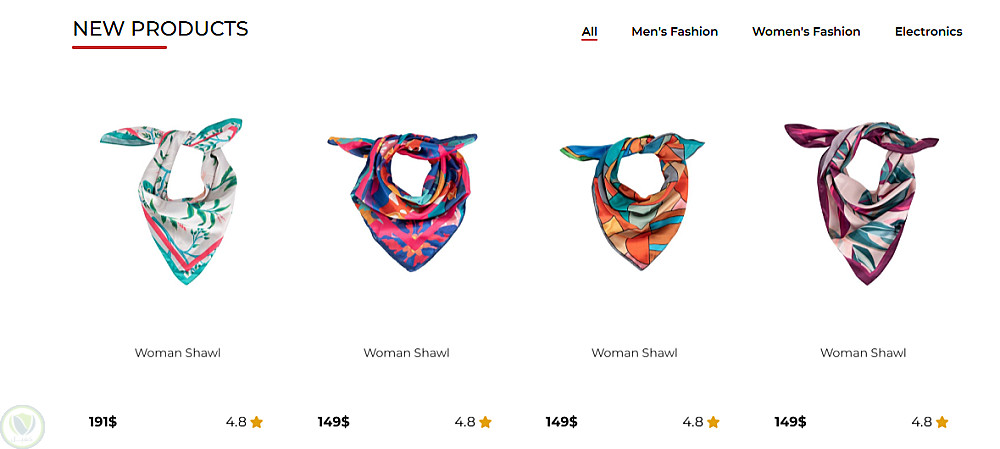Open the Electronics category tab

coord(929,31)
